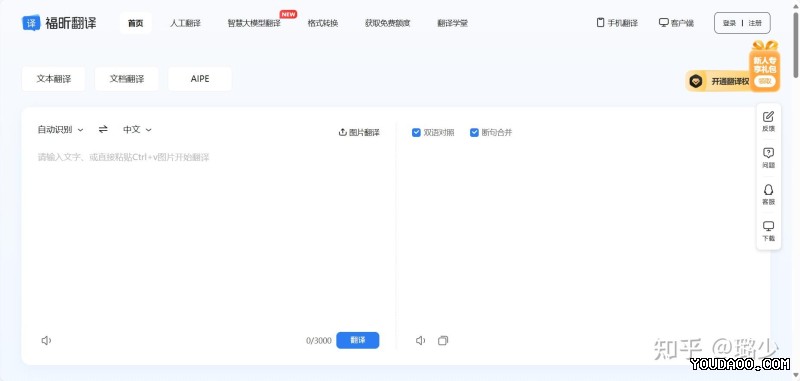
Task: Click the 领取 button on gift pack
Action: pyautogui.click(x=764, y=81)
